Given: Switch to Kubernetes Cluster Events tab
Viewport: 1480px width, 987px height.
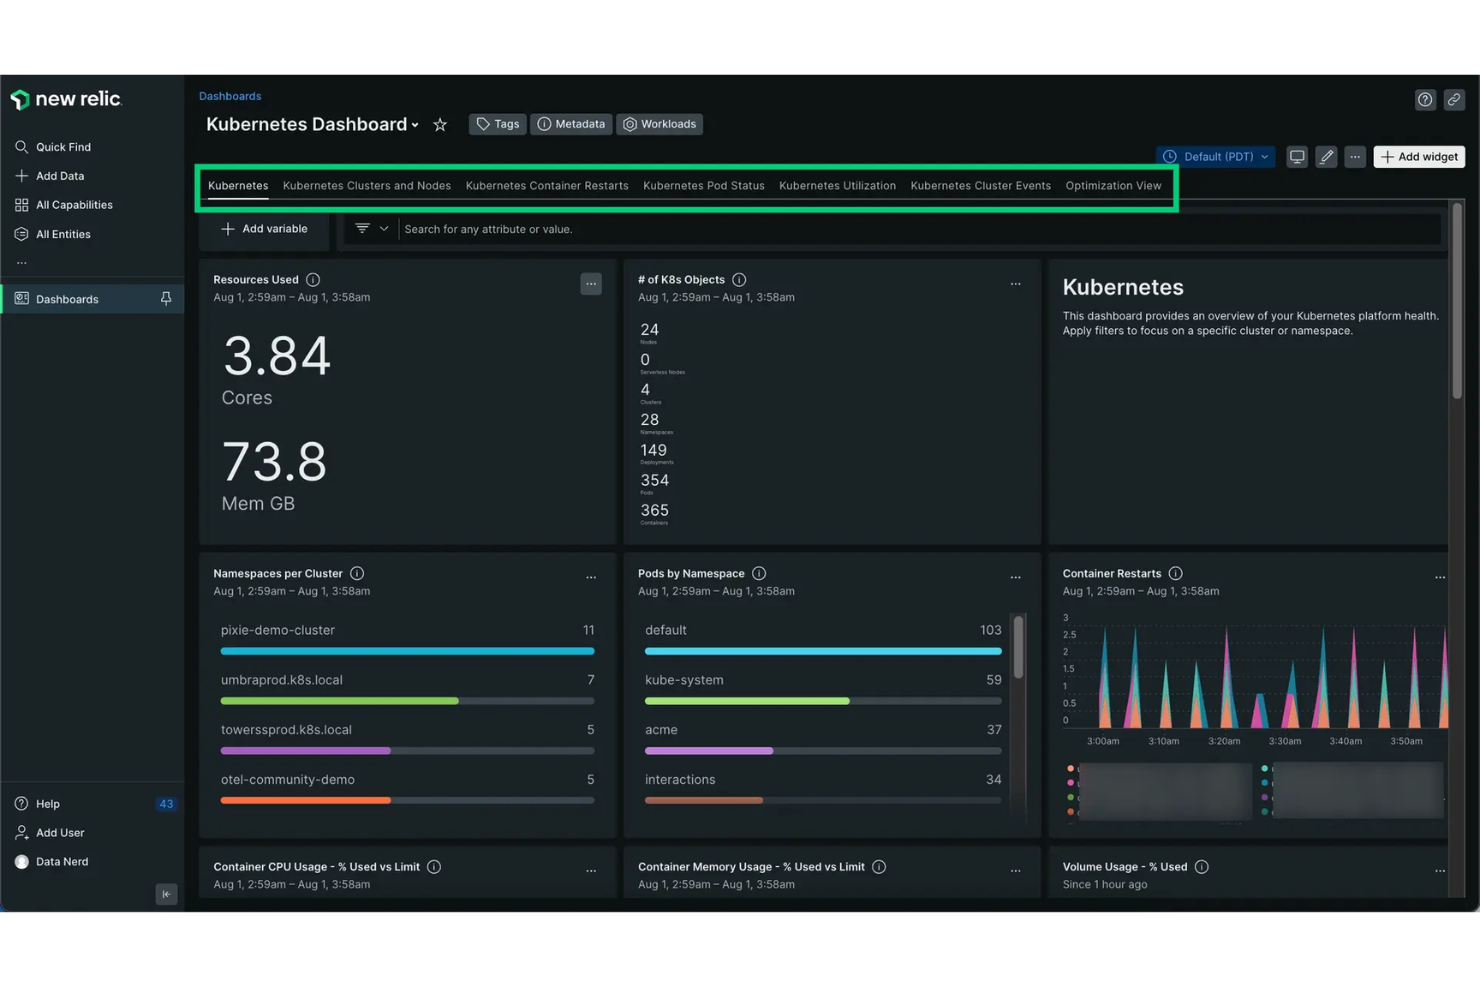Looking at the screenshot, I should click(x=981, y=186).
